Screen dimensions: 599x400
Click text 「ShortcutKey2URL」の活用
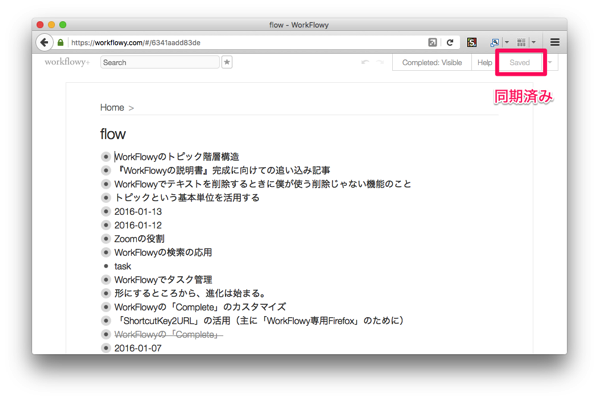[173, 321]
